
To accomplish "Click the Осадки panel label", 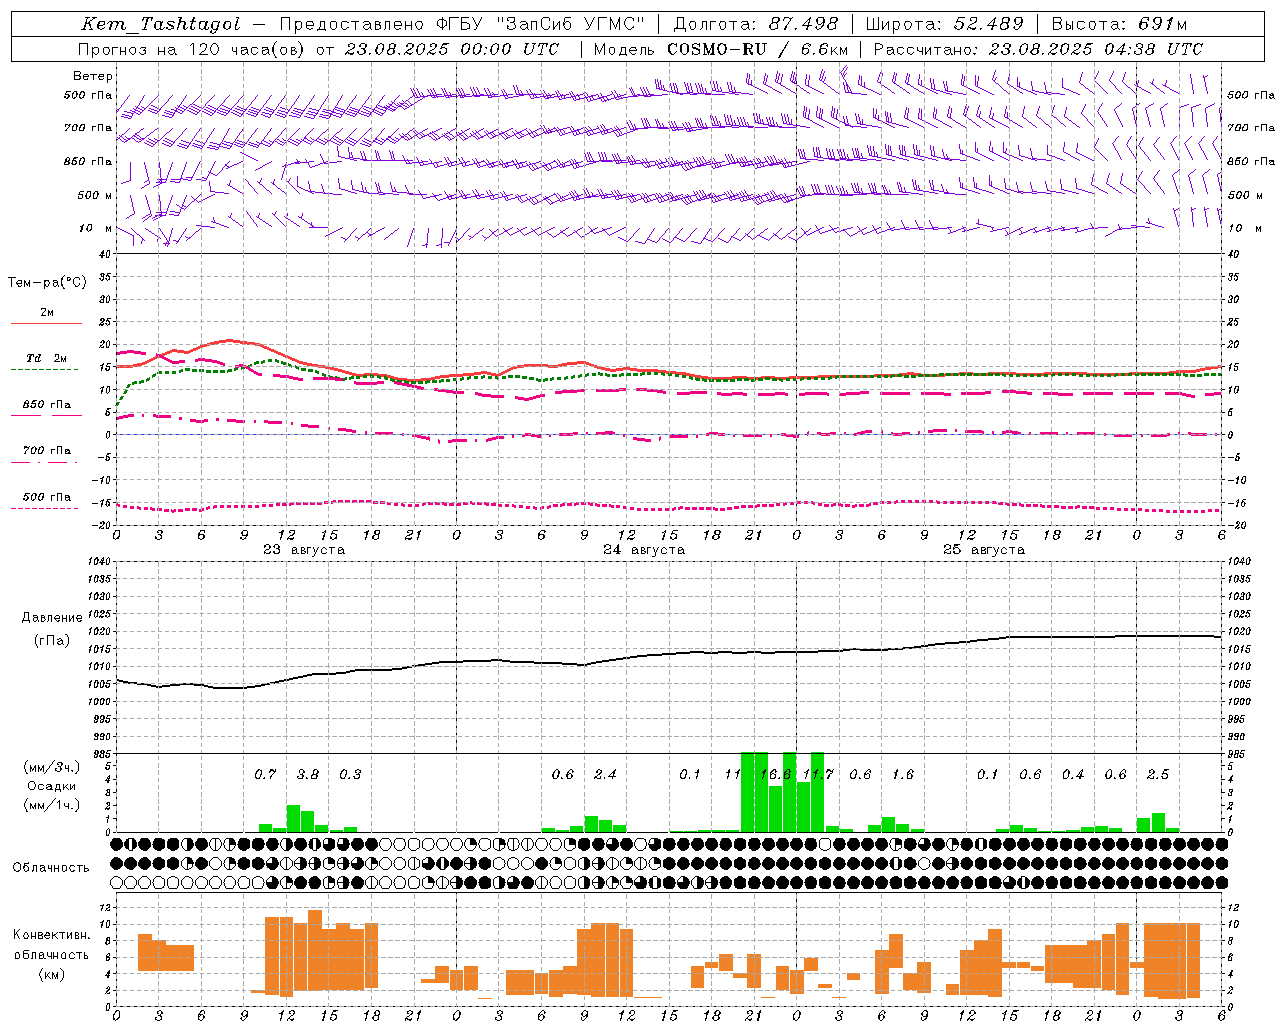I will click(x=51, y=786).
